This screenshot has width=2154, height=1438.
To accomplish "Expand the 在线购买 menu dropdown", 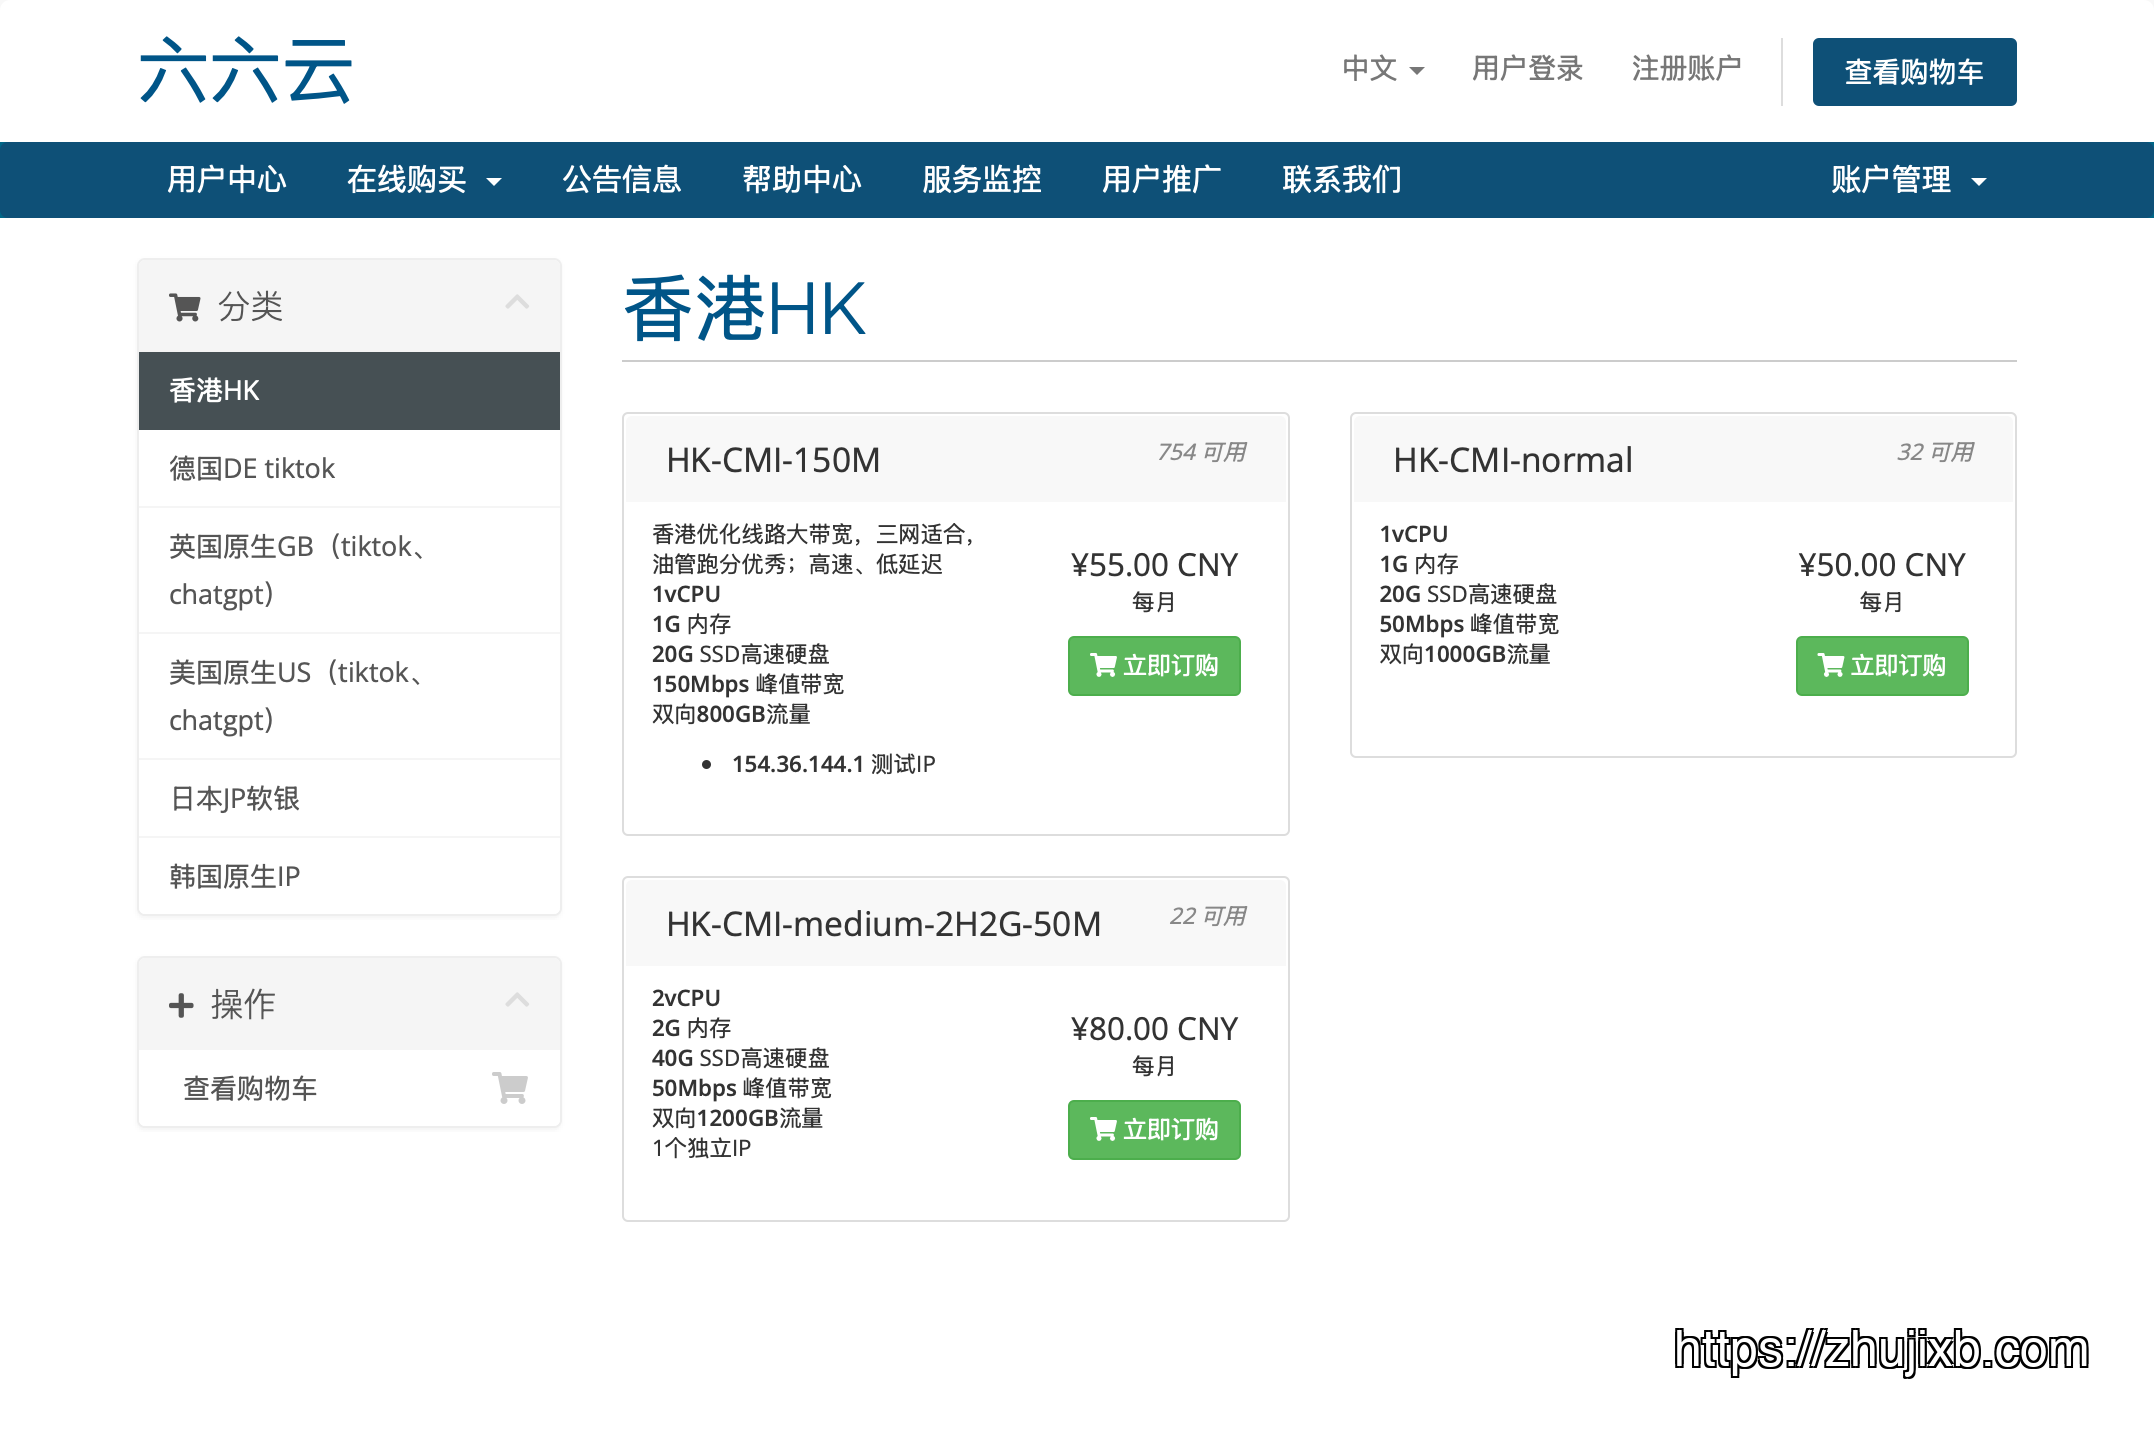I will (x=424, y=180).
